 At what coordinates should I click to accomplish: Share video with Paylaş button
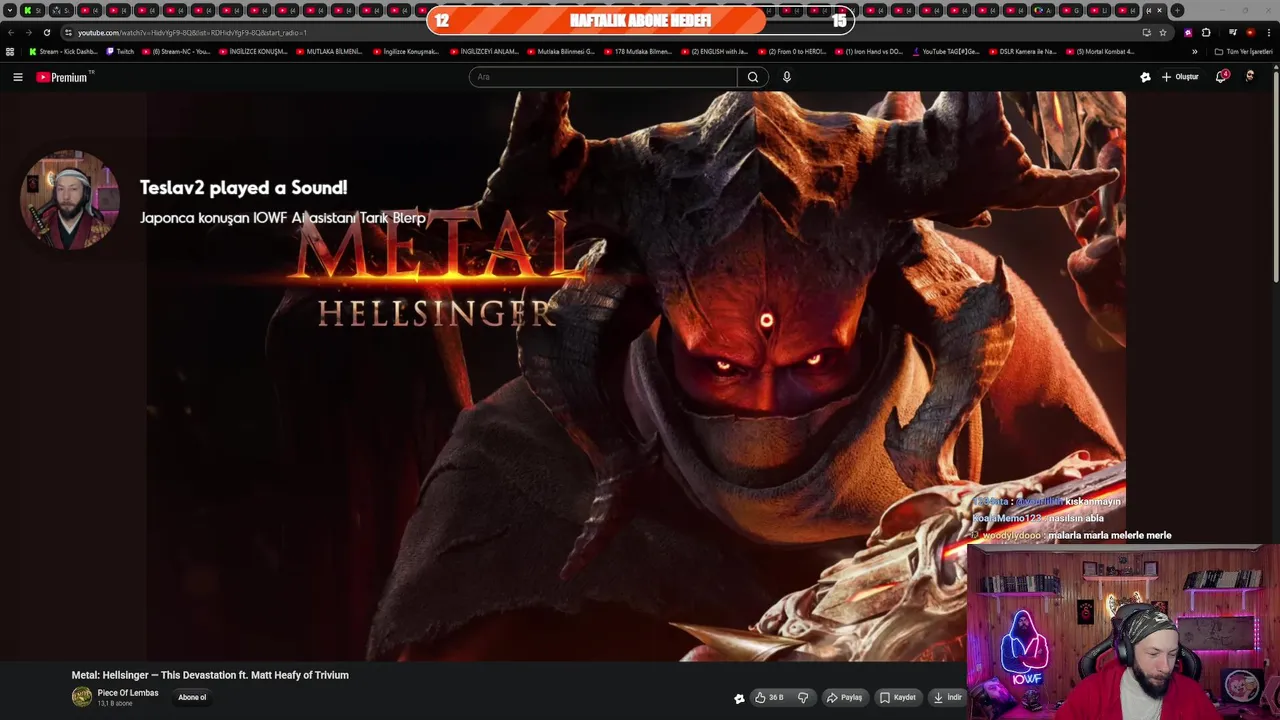[x=845, y=698]
